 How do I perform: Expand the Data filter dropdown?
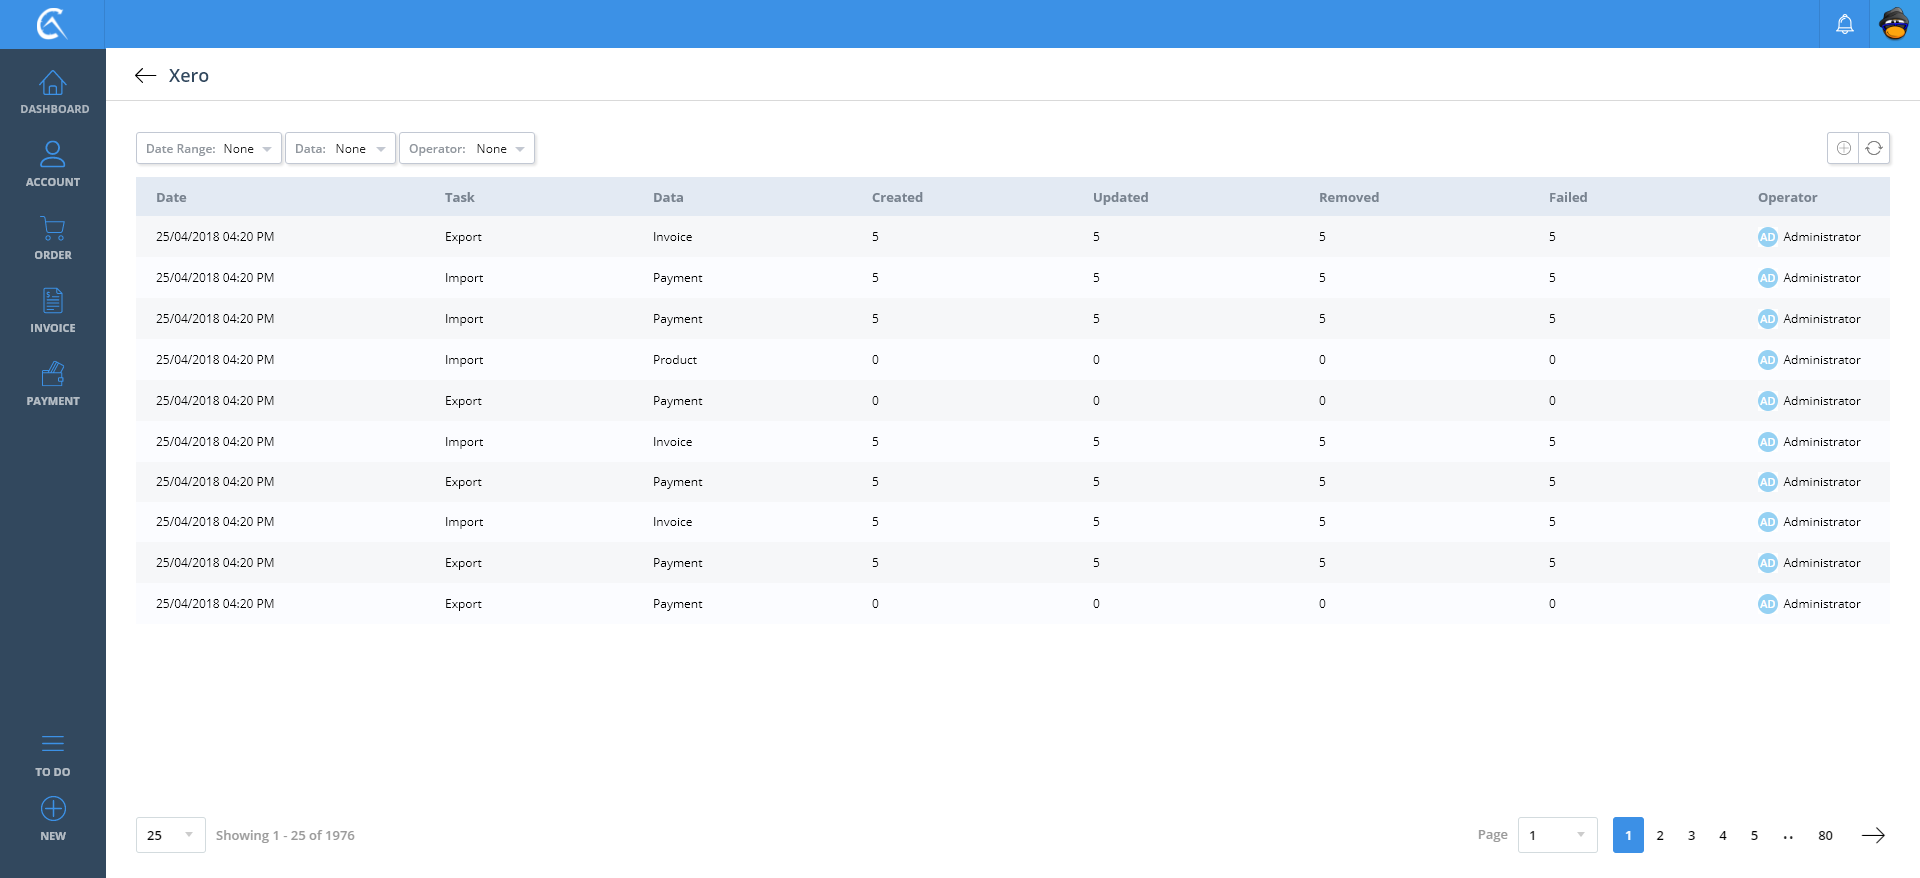pyautogui.click(x=340, y=149)
